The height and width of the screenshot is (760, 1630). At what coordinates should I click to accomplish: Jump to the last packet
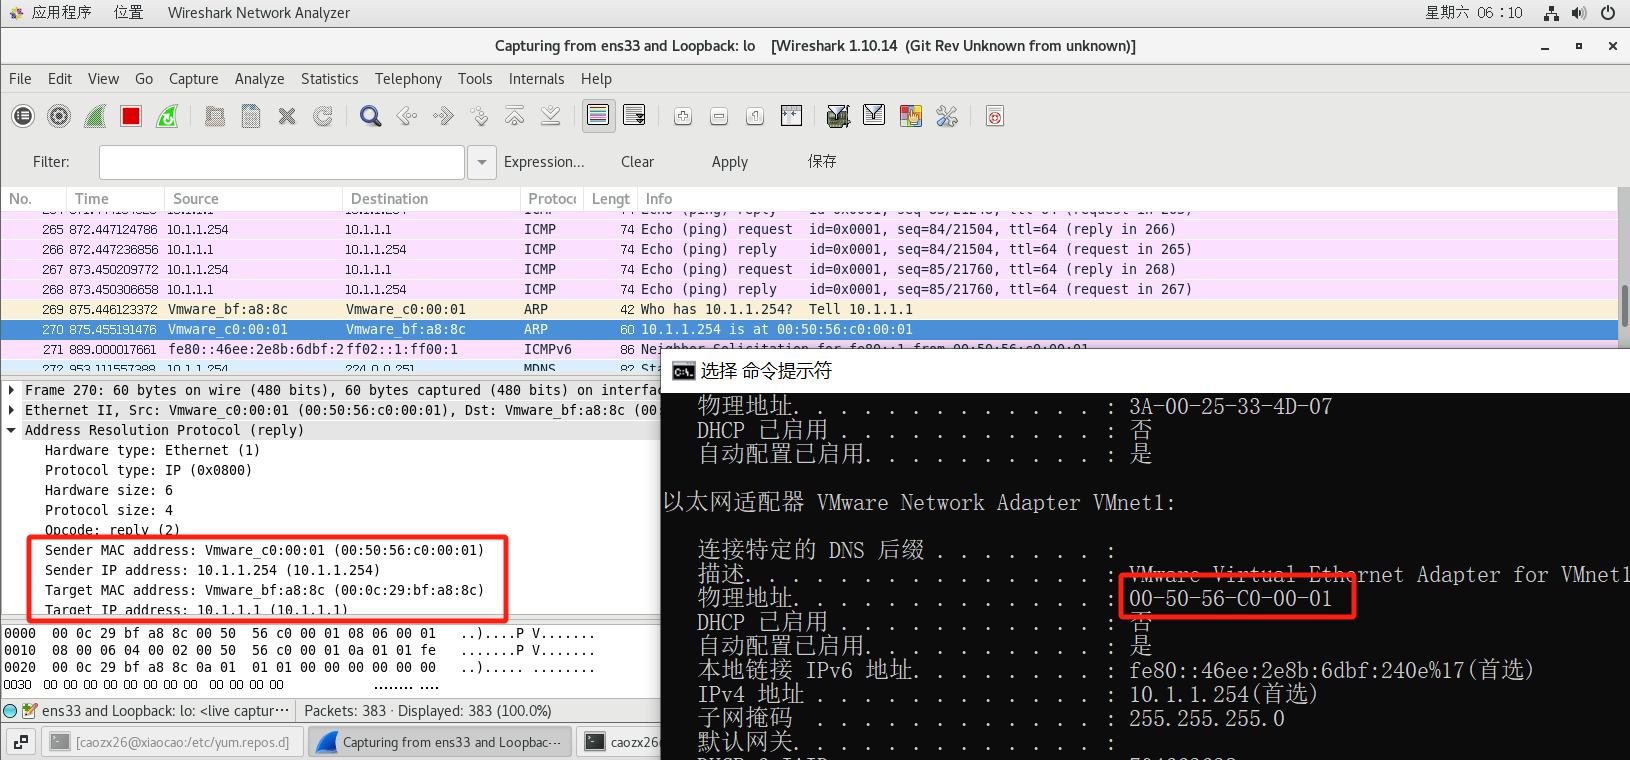(551, 116)
